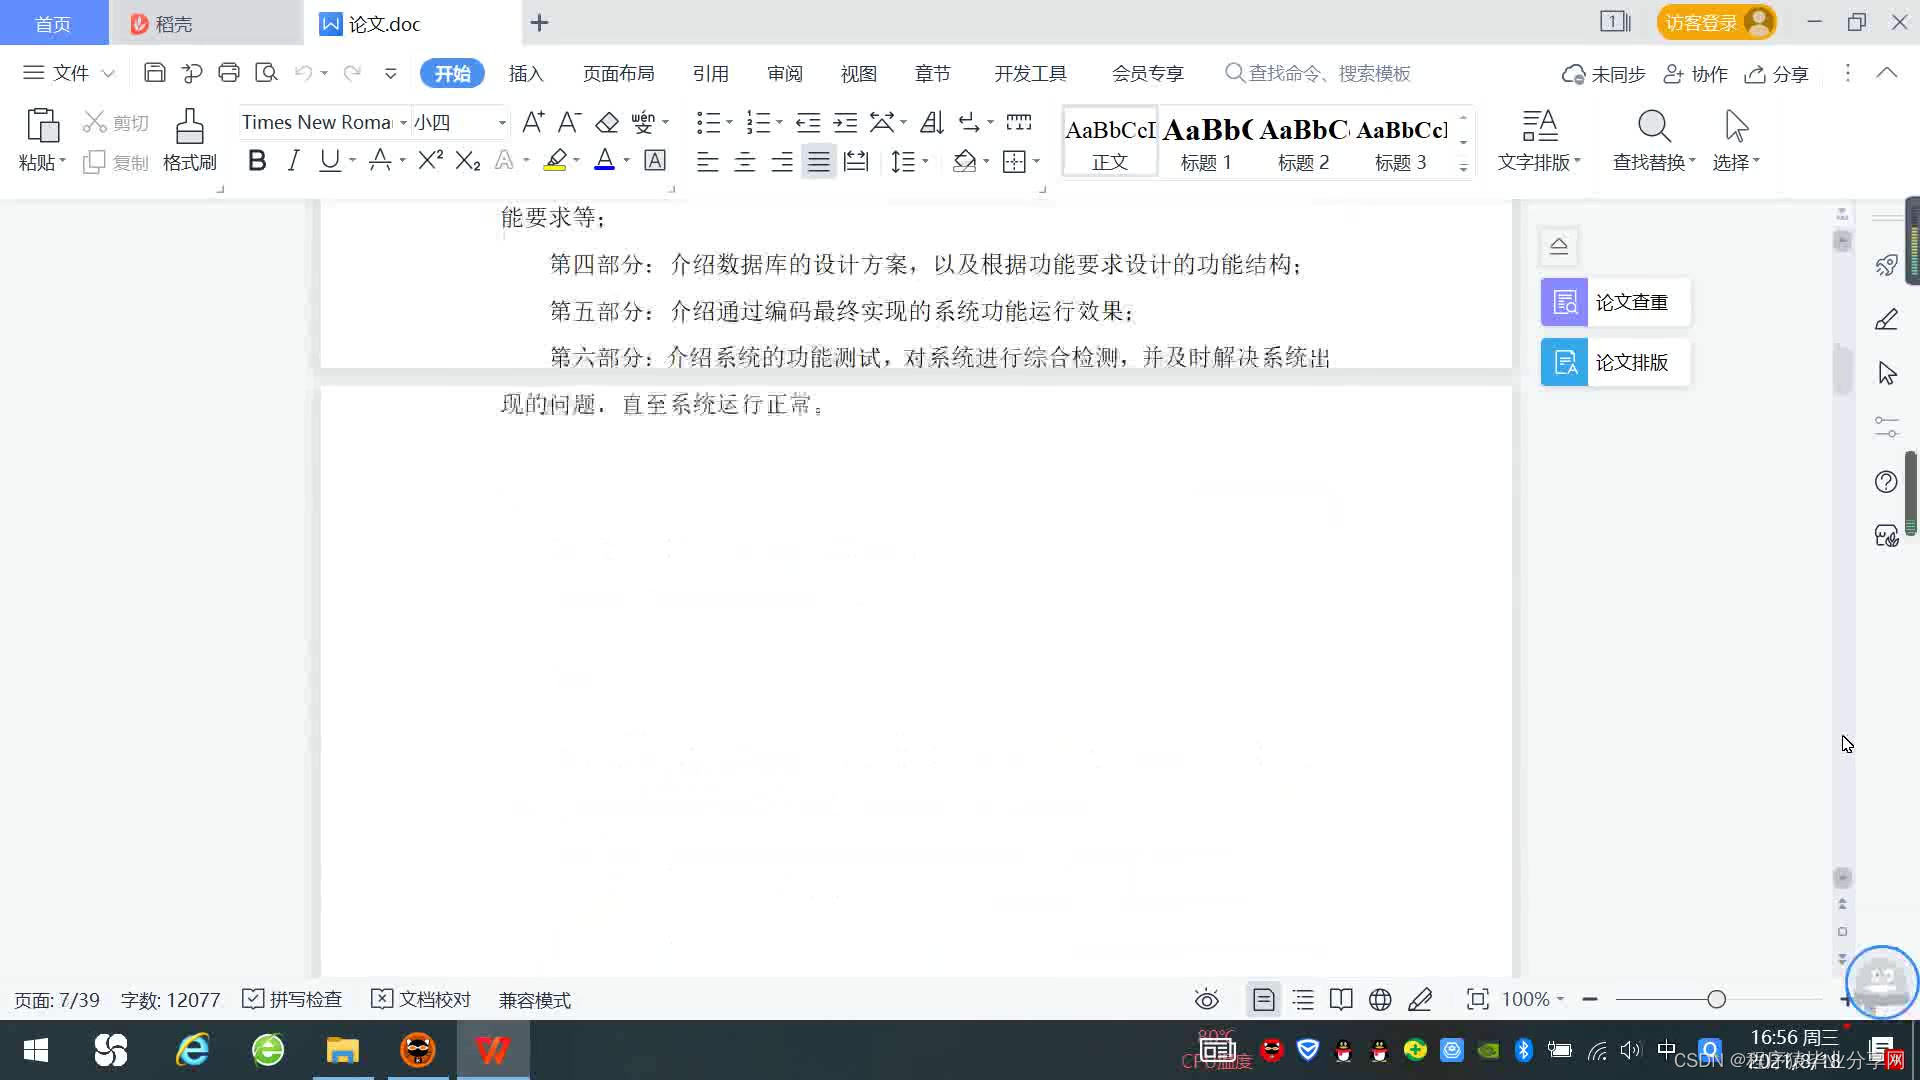Click the command search box
Image resolution: width=1920 pixels, height=1080 pixels.
(1329, 74)
